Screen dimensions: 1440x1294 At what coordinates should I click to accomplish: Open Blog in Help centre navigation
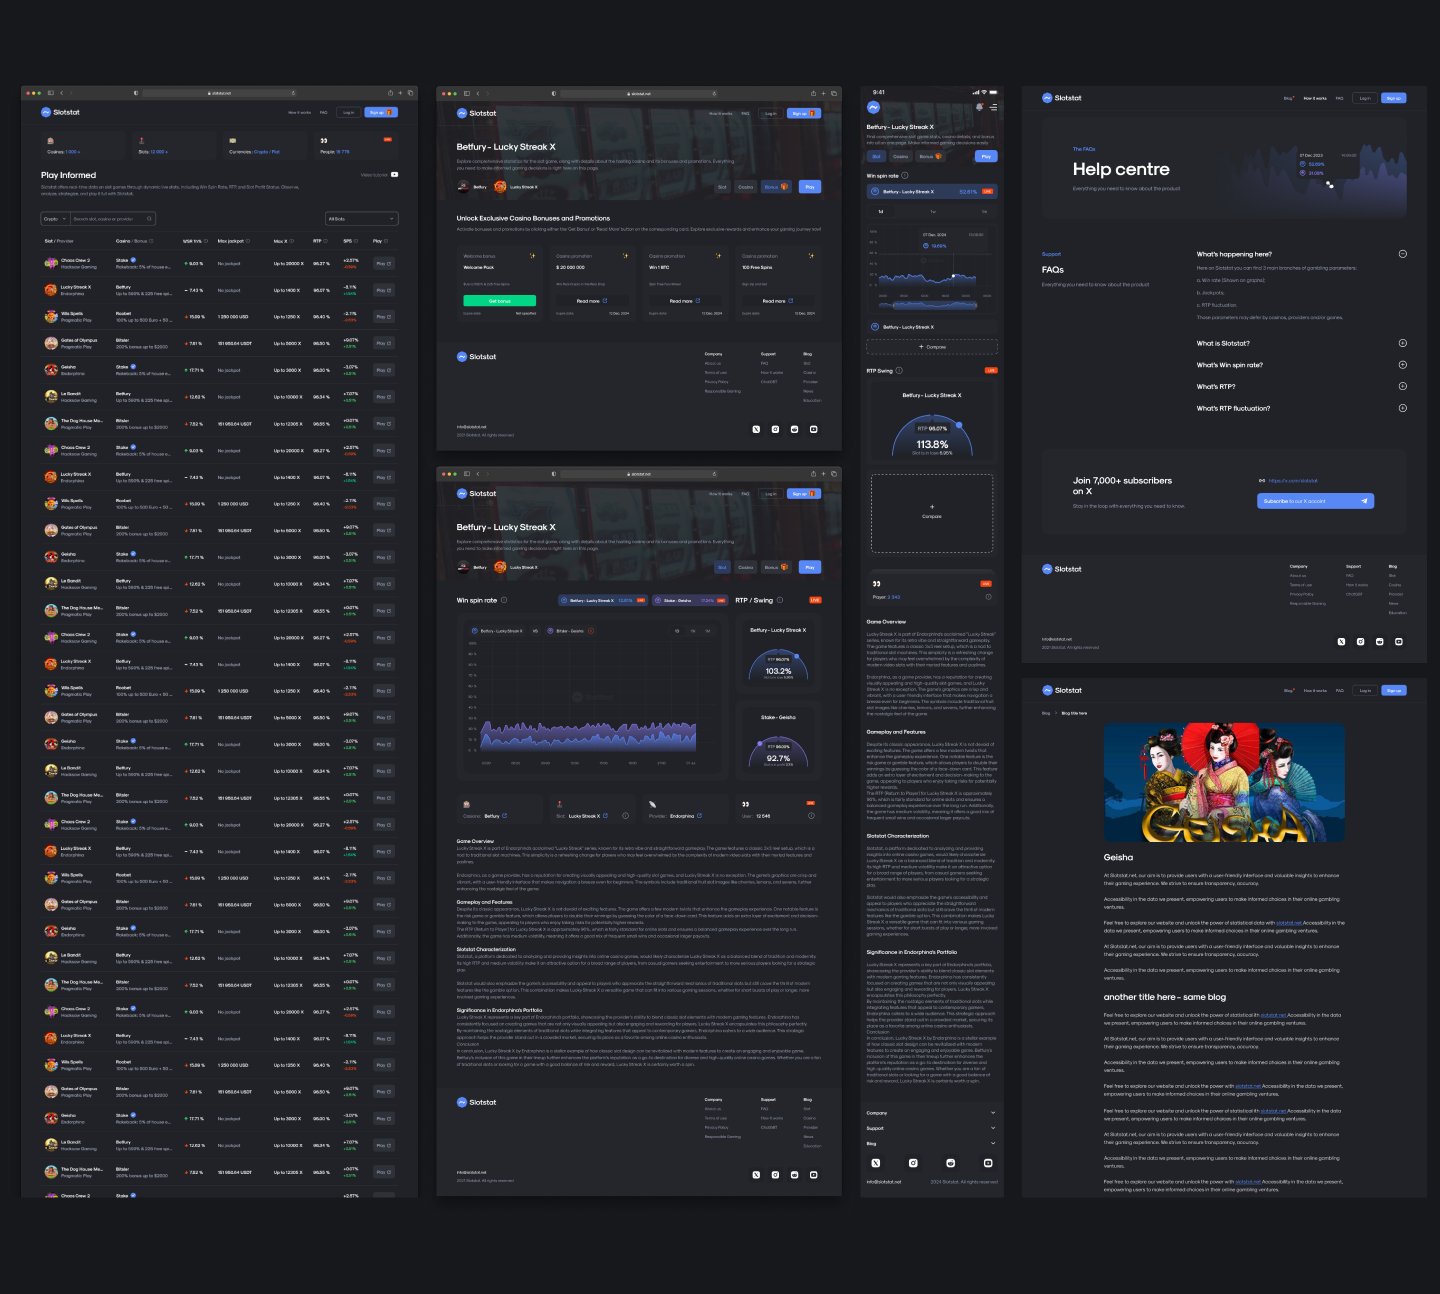[x=1289, y=98]
